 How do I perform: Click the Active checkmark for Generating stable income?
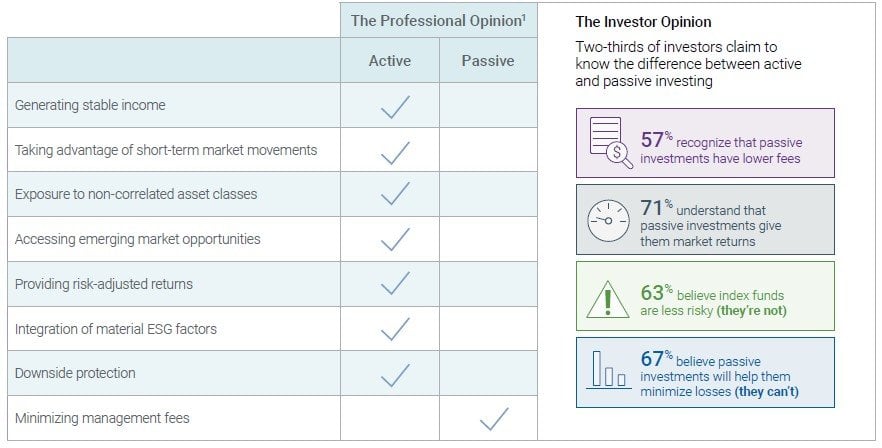click(x=394, y=106)
